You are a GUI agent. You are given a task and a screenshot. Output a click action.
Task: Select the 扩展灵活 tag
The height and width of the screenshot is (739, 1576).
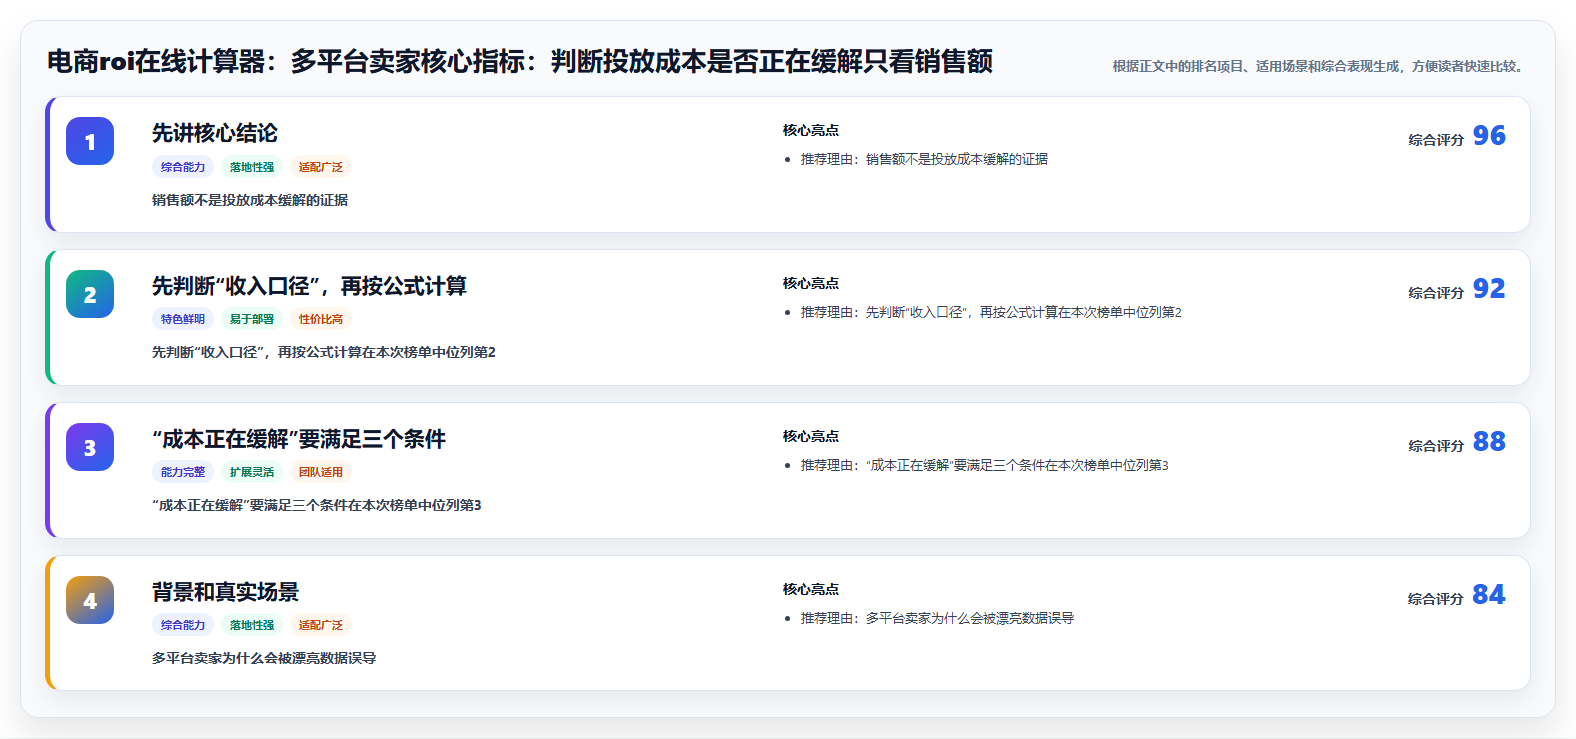[252, 472]
